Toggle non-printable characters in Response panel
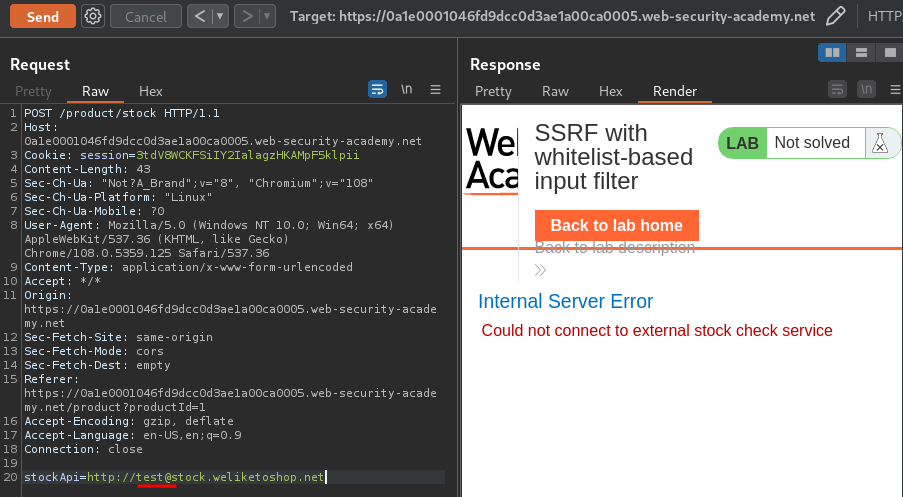 (866, 89)
